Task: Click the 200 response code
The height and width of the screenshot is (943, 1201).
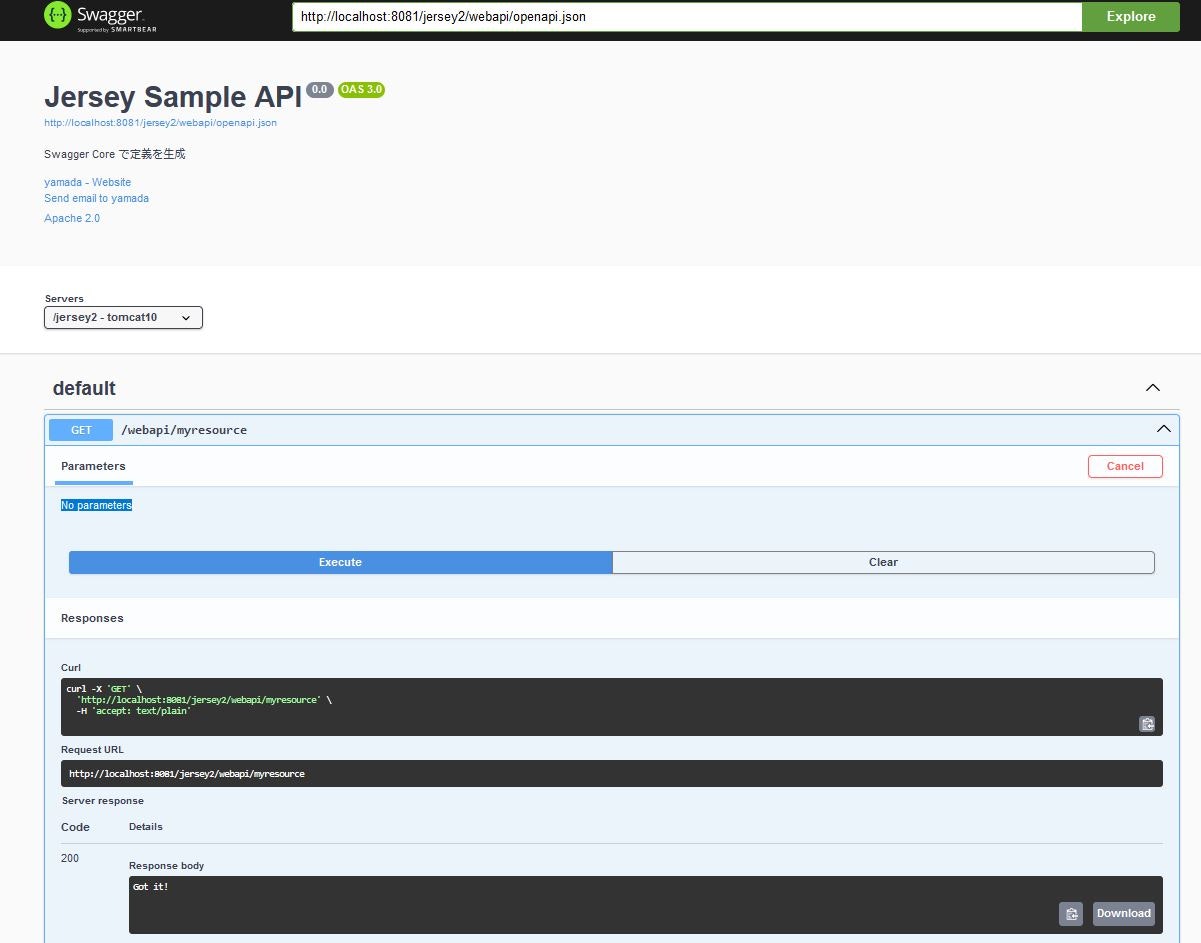Action: click(x=70, y=858)
